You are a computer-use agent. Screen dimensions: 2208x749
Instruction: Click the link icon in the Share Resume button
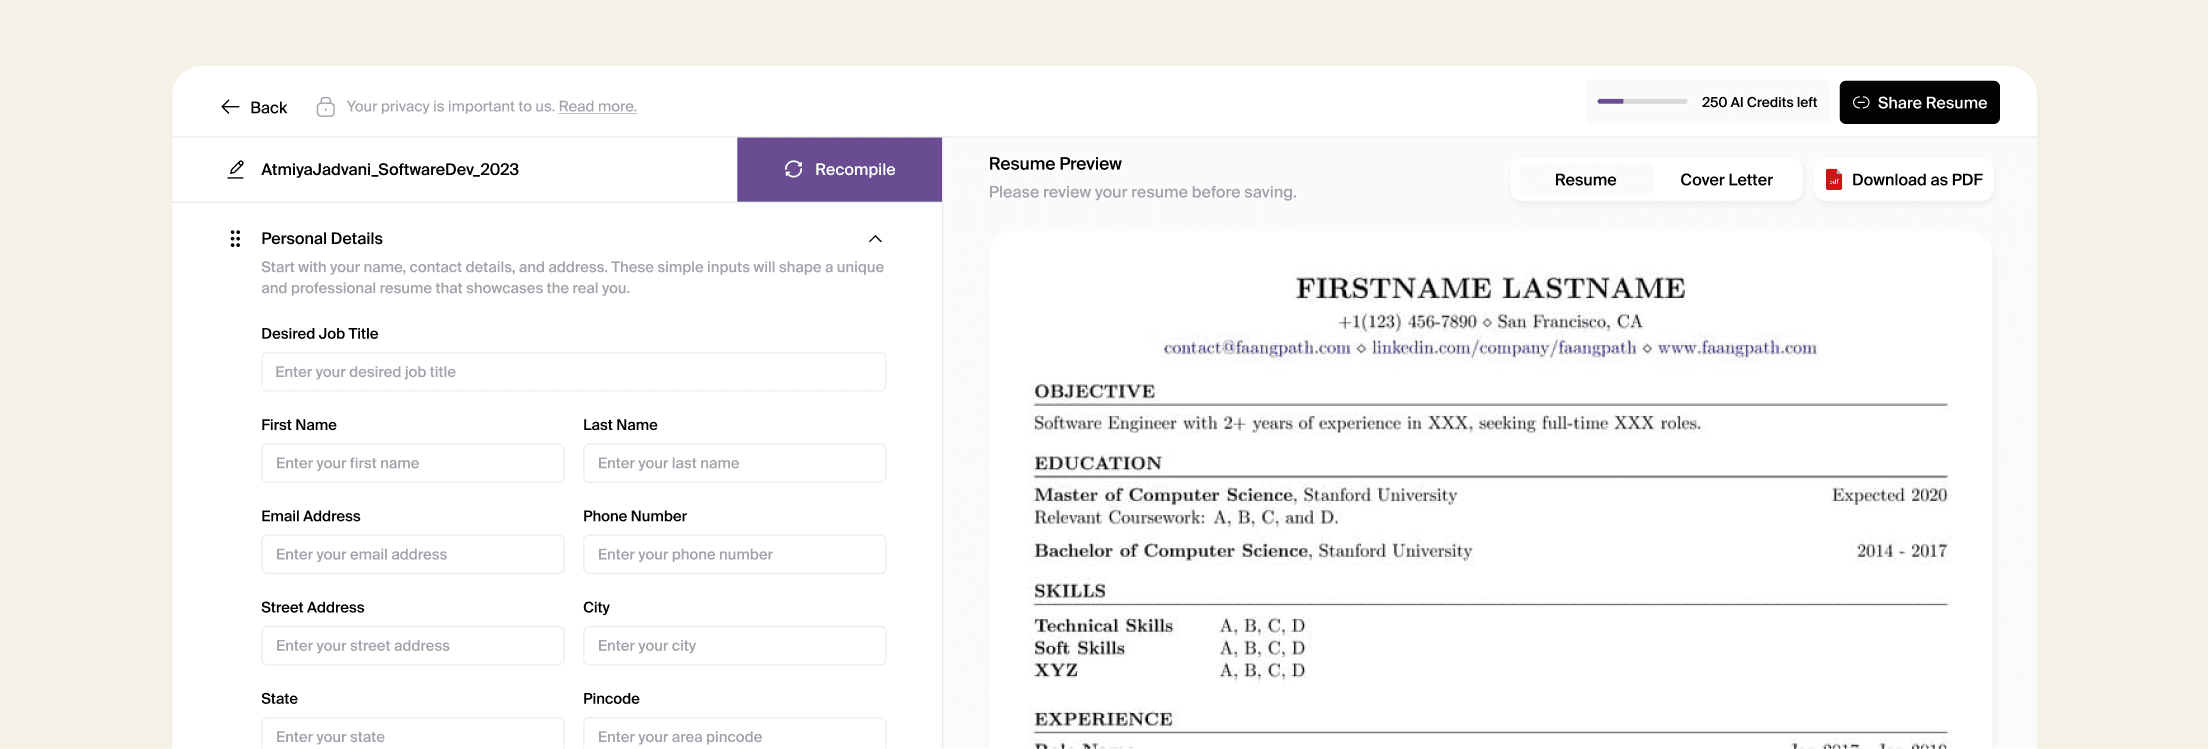[1861, 103]
